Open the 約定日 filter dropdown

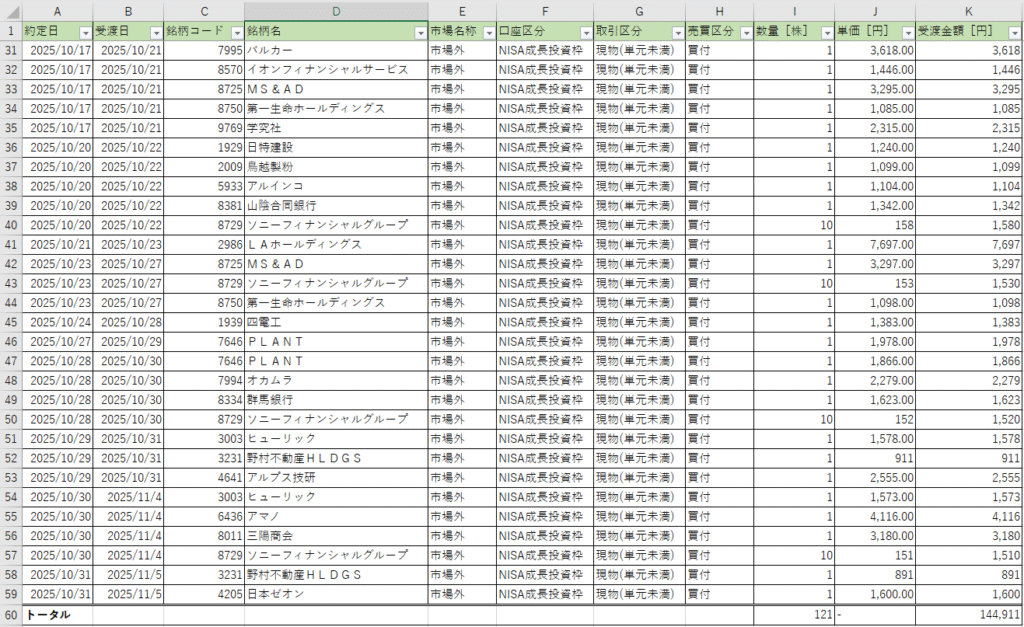(84, 32)
